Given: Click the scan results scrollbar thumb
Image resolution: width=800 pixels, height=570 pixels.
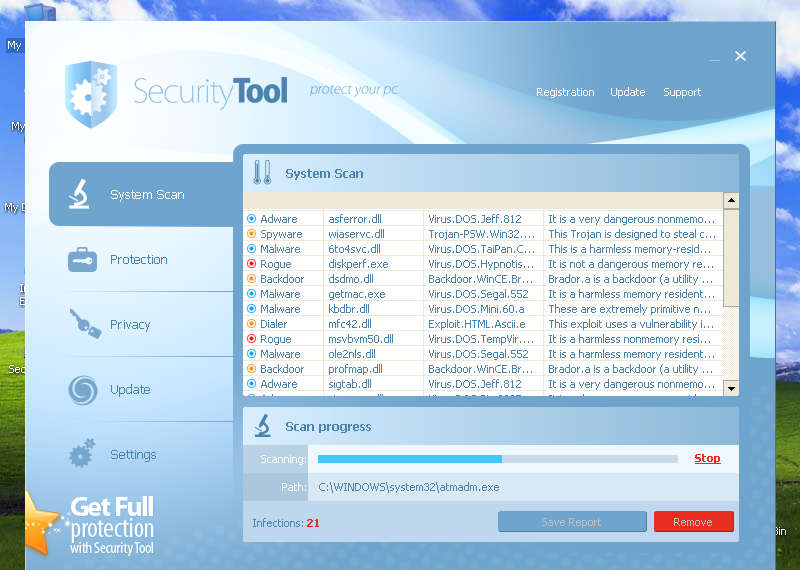Looking at the screenshot, I should point(731,257).
